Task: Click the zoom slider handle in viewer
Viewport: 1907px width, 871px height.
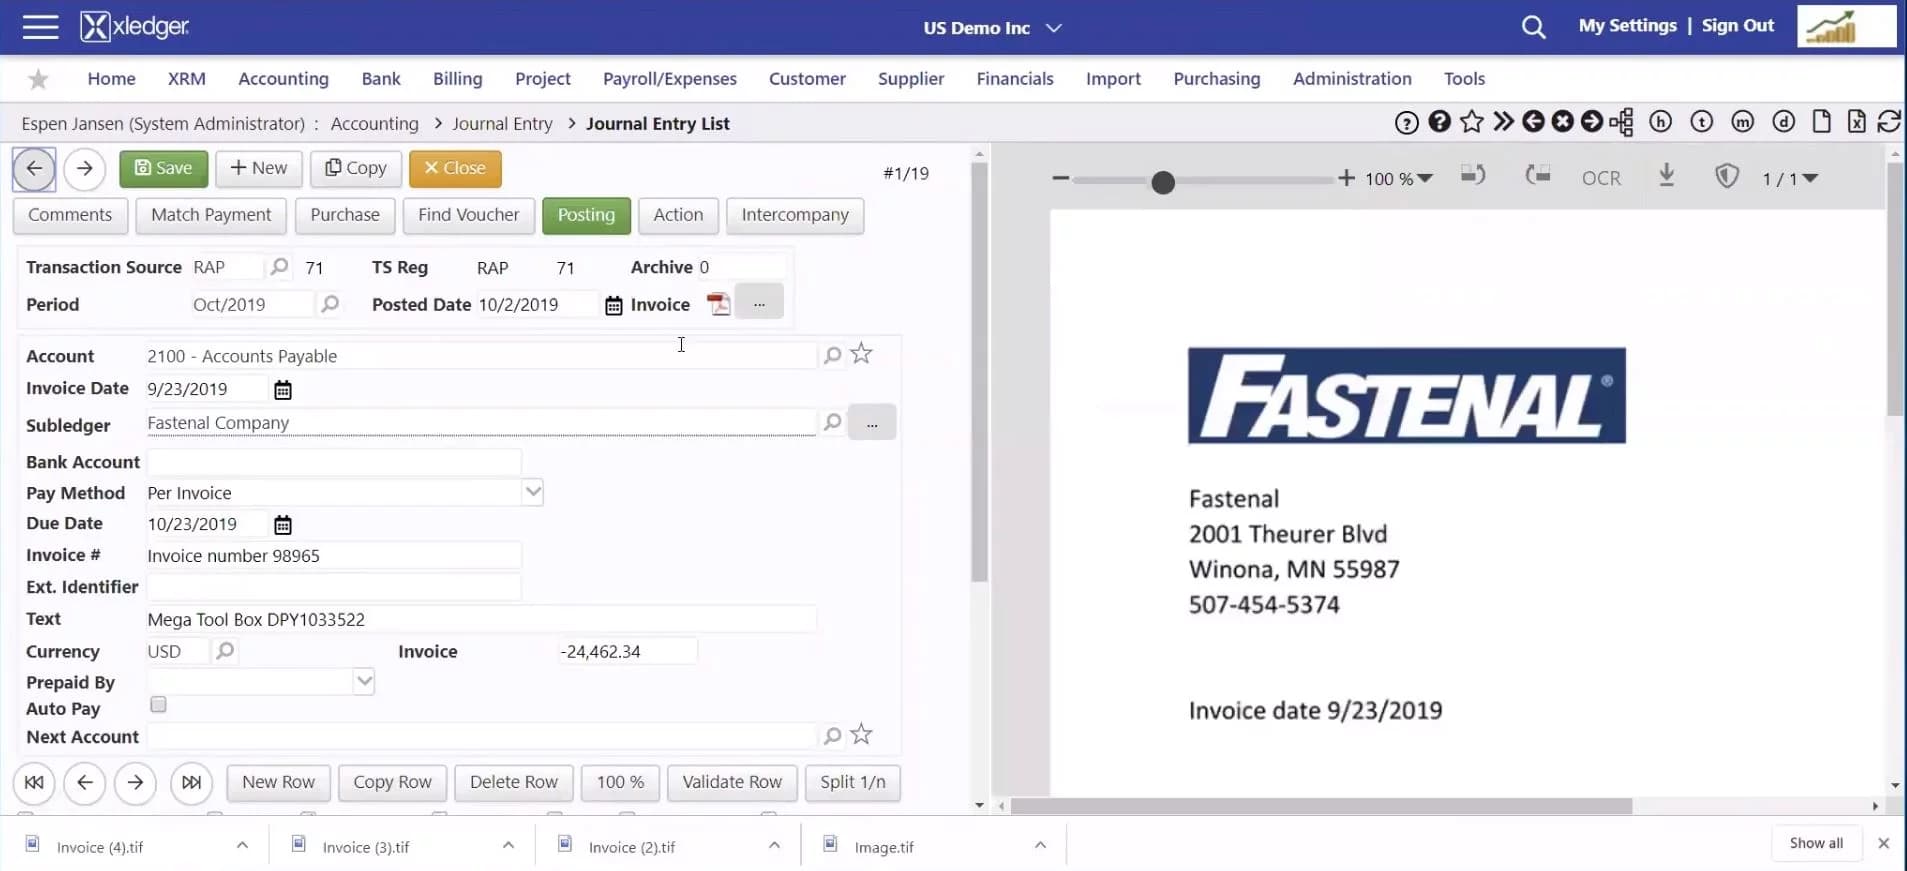Action: point(1162,182)
